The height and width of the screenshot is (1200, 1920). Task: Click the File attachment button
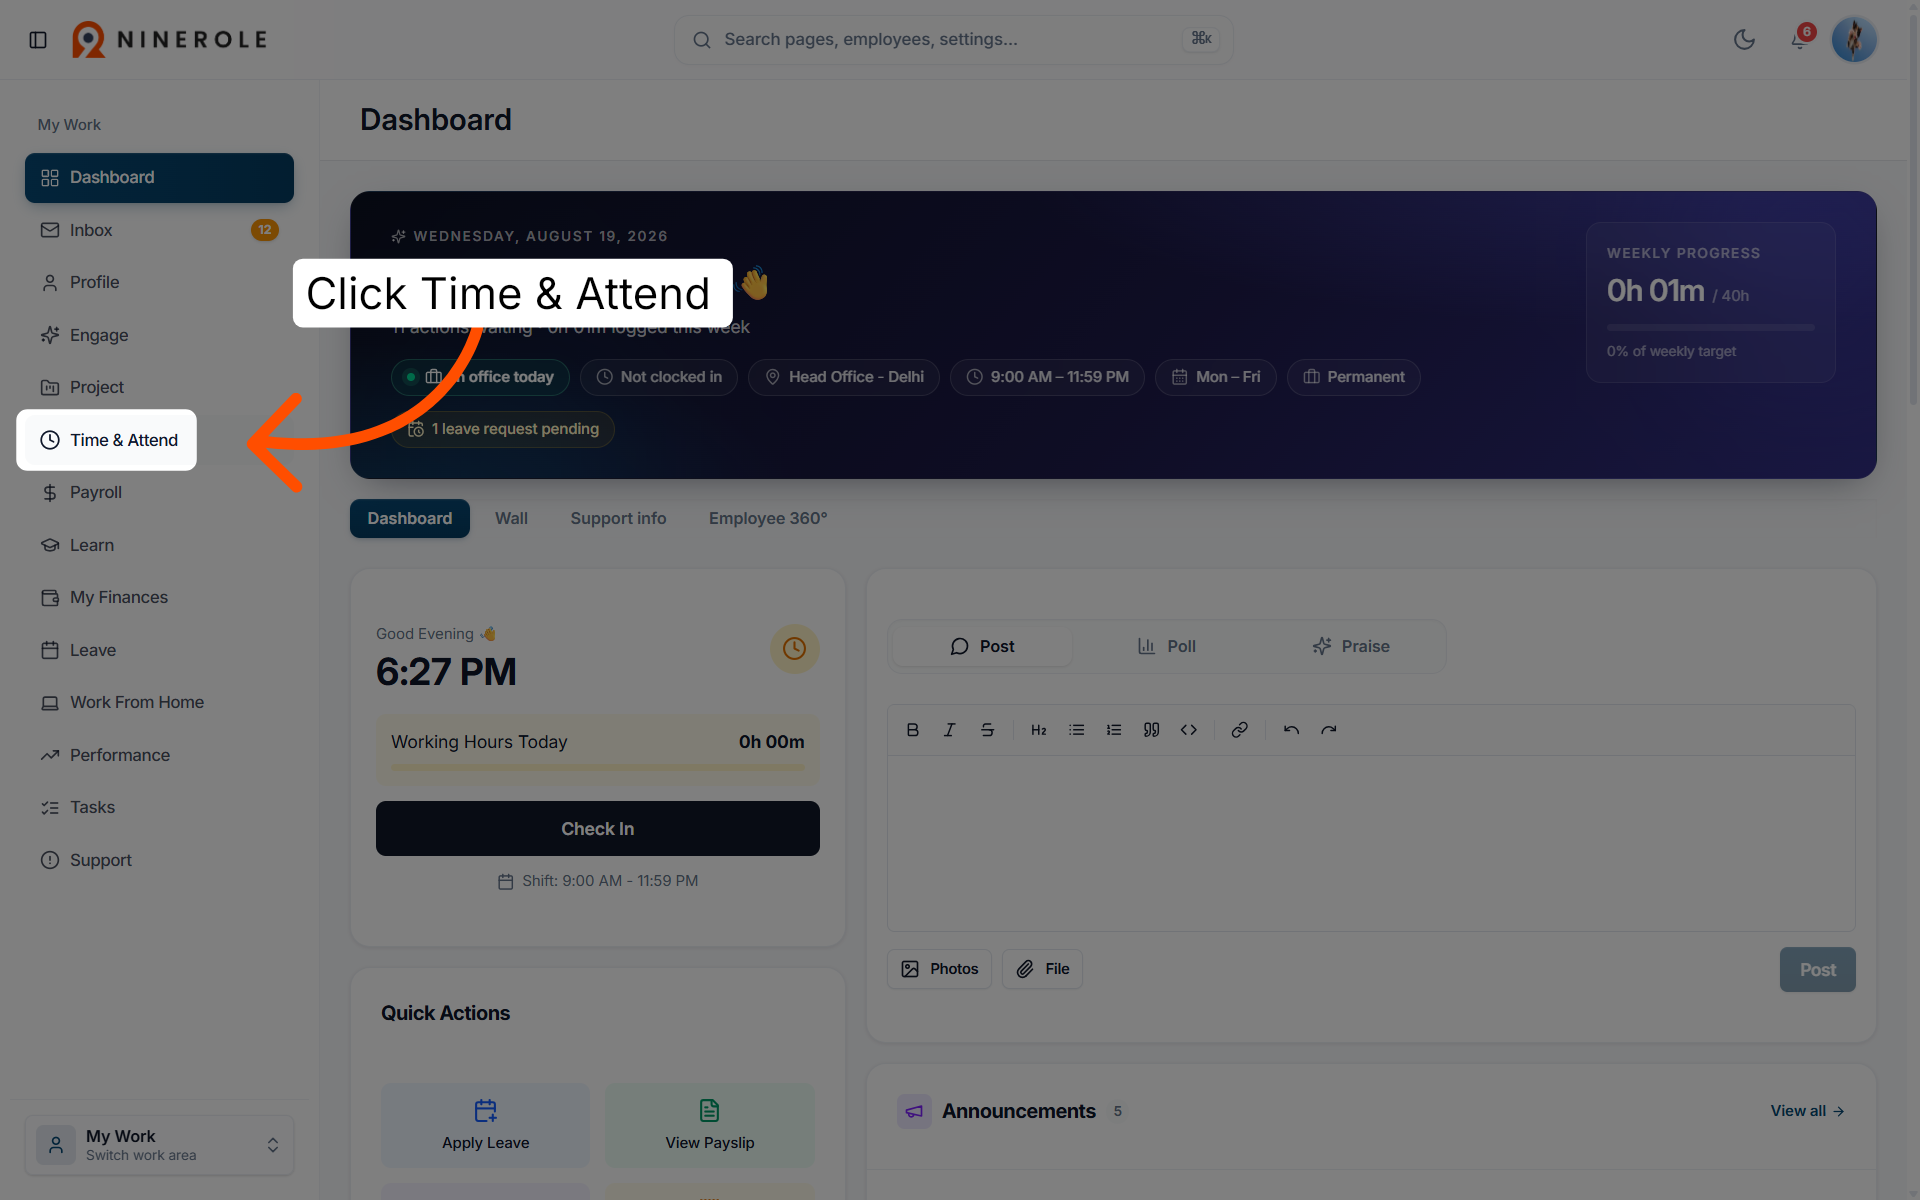point(1042,969)
